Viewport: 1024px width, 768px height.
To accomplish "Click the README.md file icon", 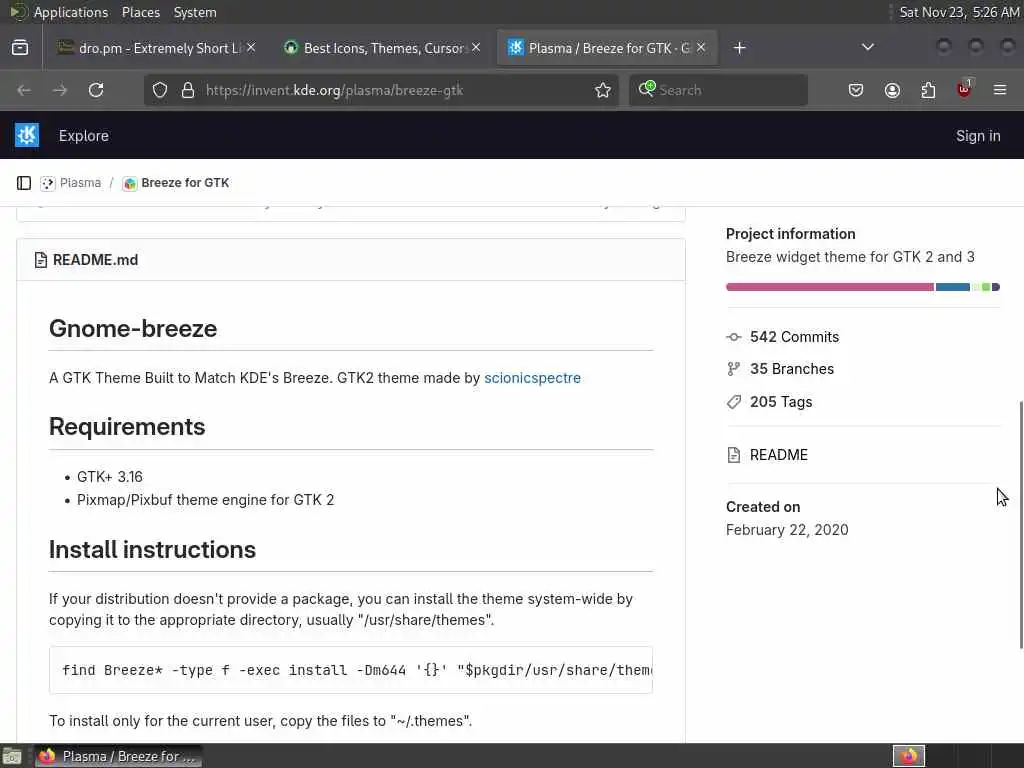I will [x=40, y=260].
